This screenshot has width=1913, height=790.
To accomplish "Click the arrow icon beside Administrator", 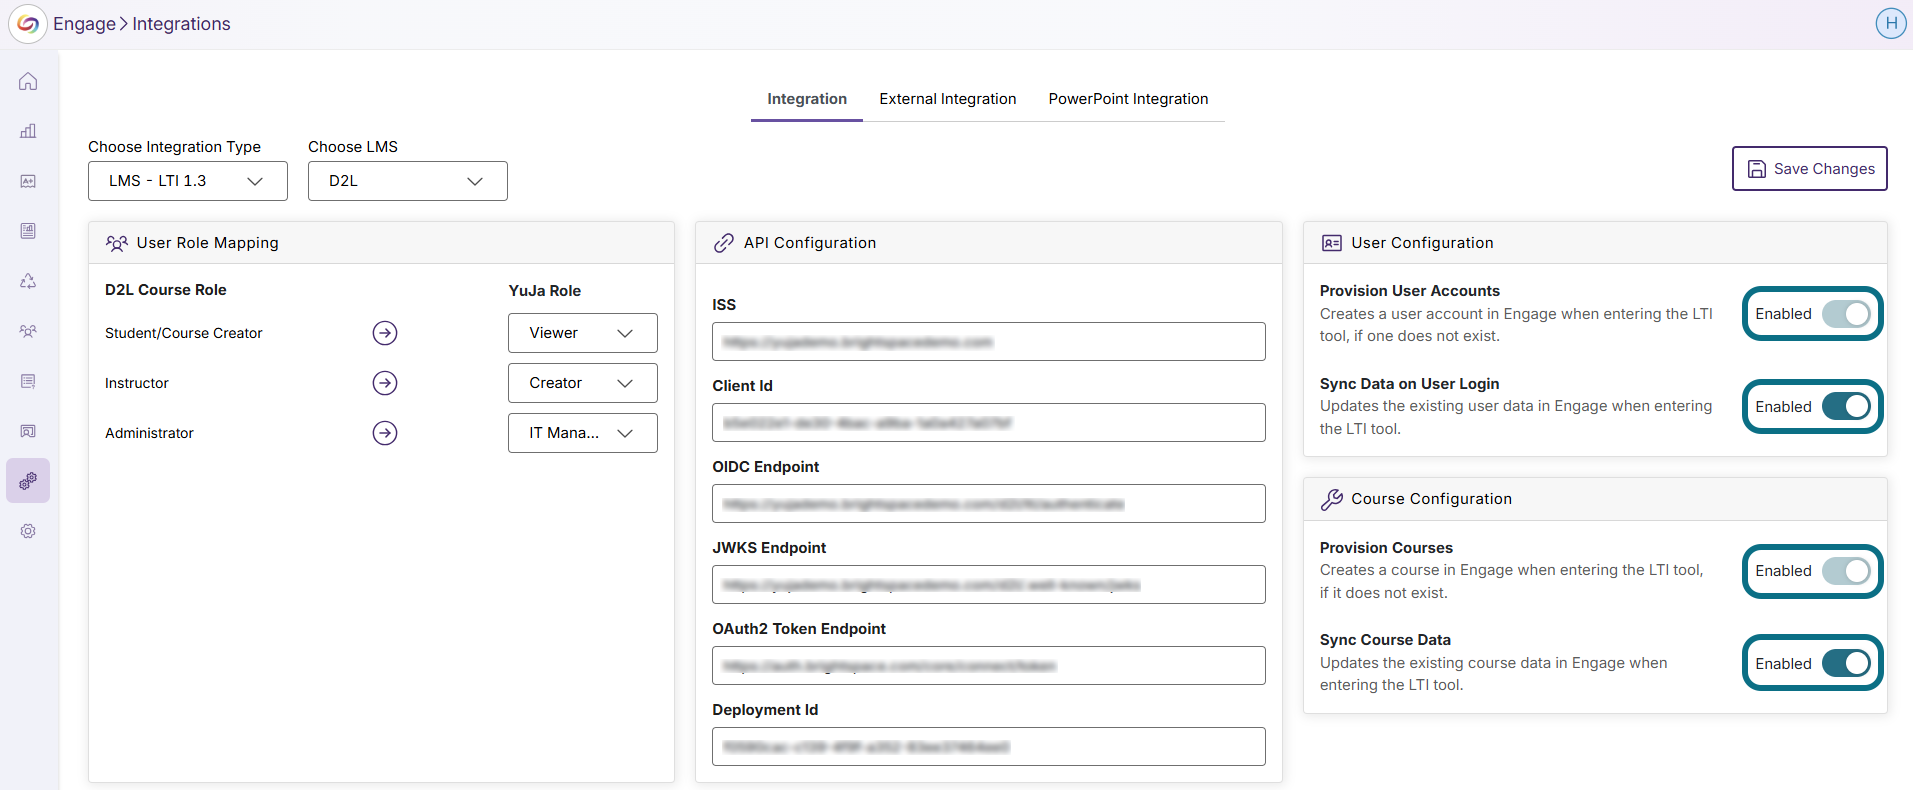I will pos(385,433).
